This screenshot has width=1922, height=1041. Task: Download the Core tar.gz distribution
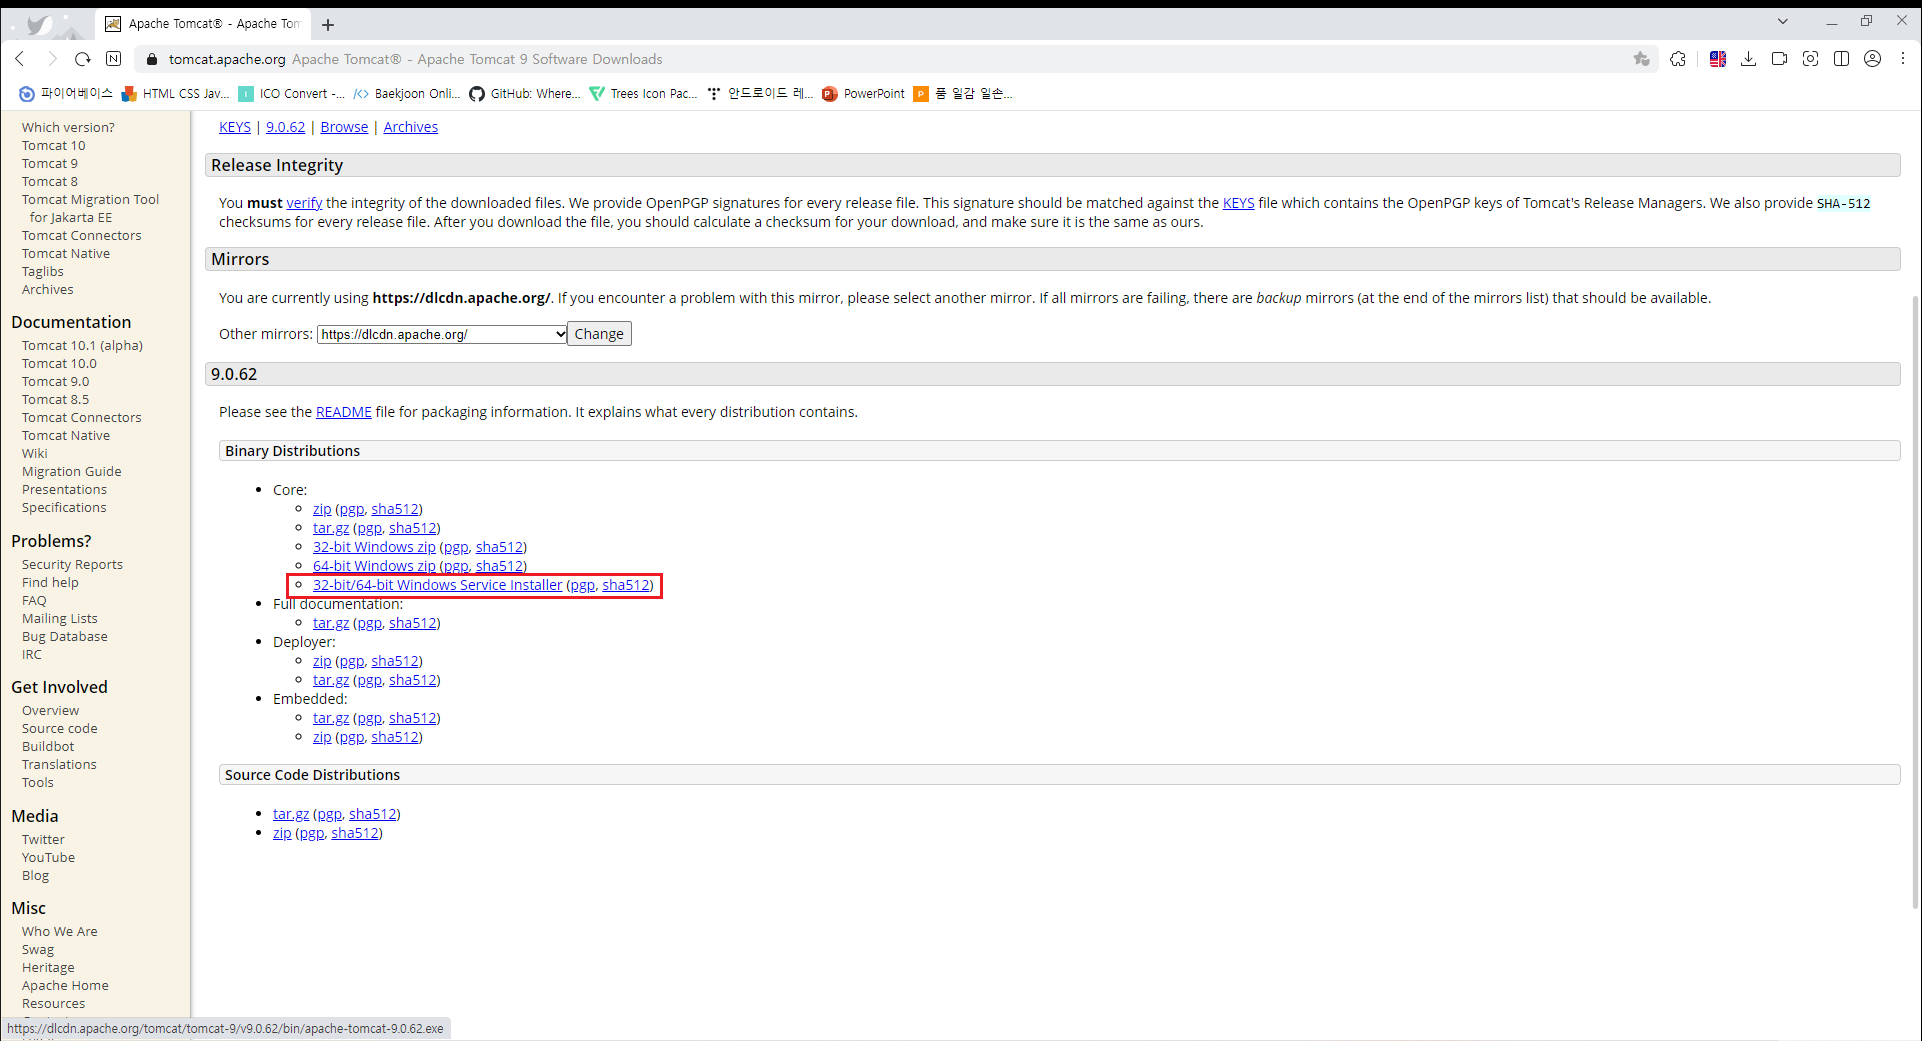(x=331, y=528)
